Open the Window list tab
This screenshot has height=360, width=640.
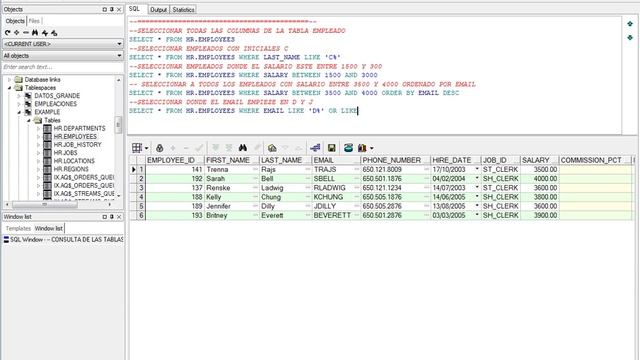[49, 228]
